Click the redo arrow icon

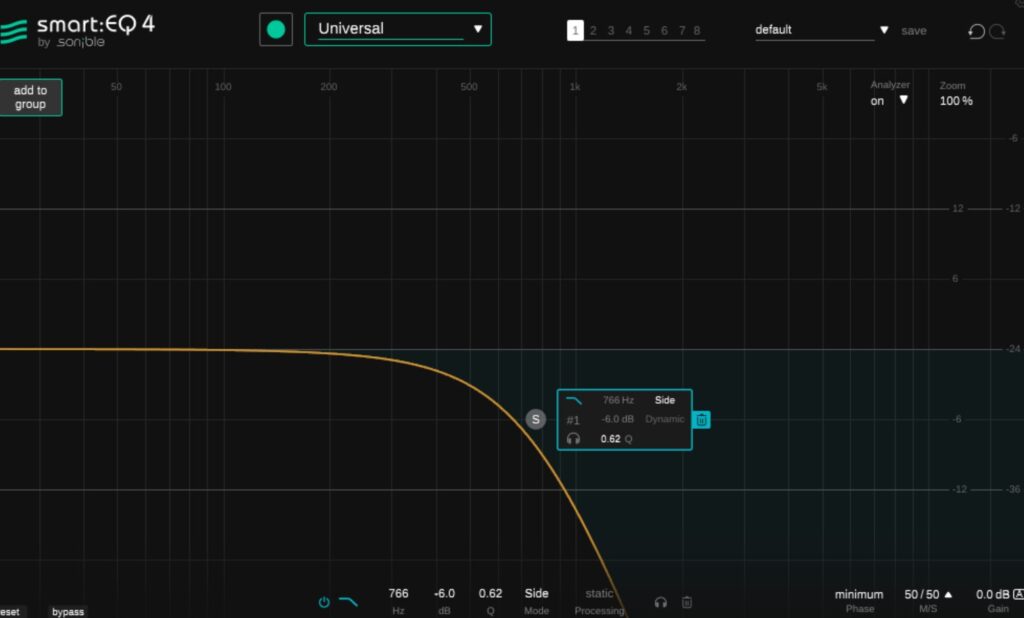point(997,31)
